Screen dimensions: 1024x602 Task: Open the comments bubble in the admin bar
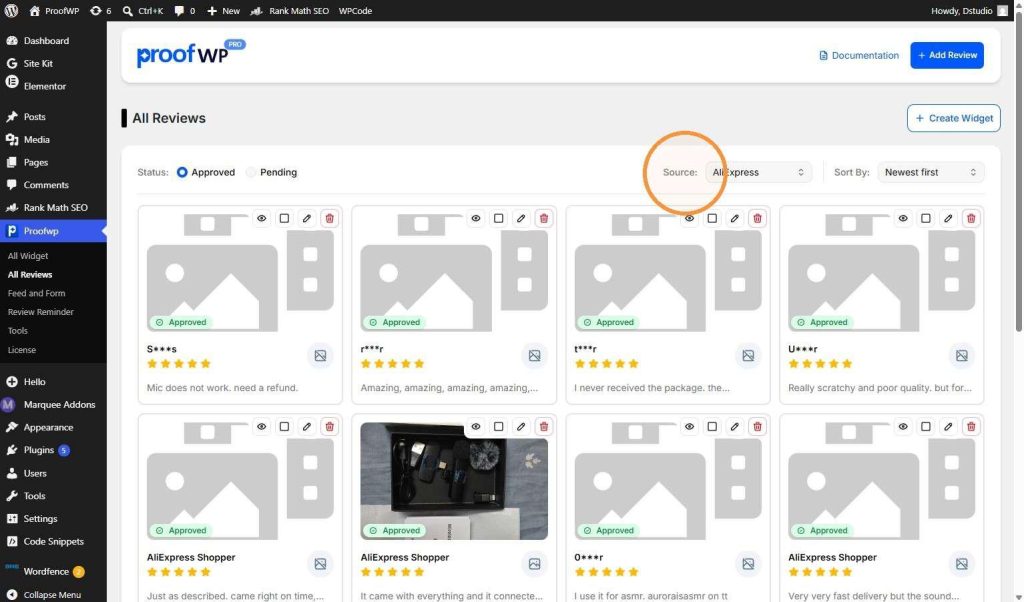point(185,10)
